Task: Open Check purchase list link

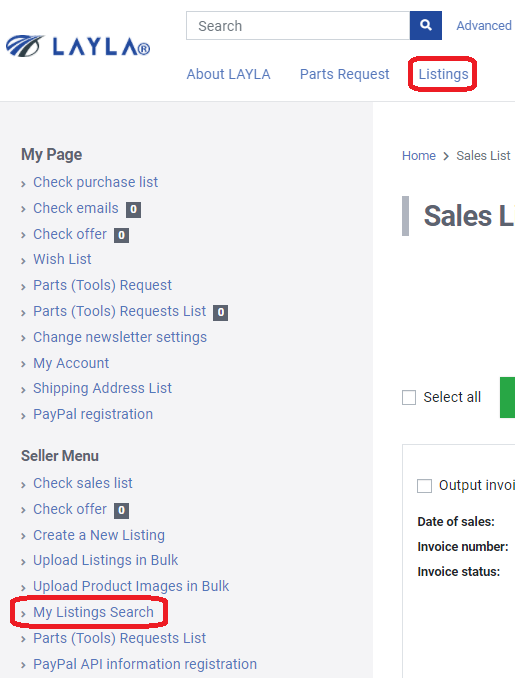Action: (96, 182)
